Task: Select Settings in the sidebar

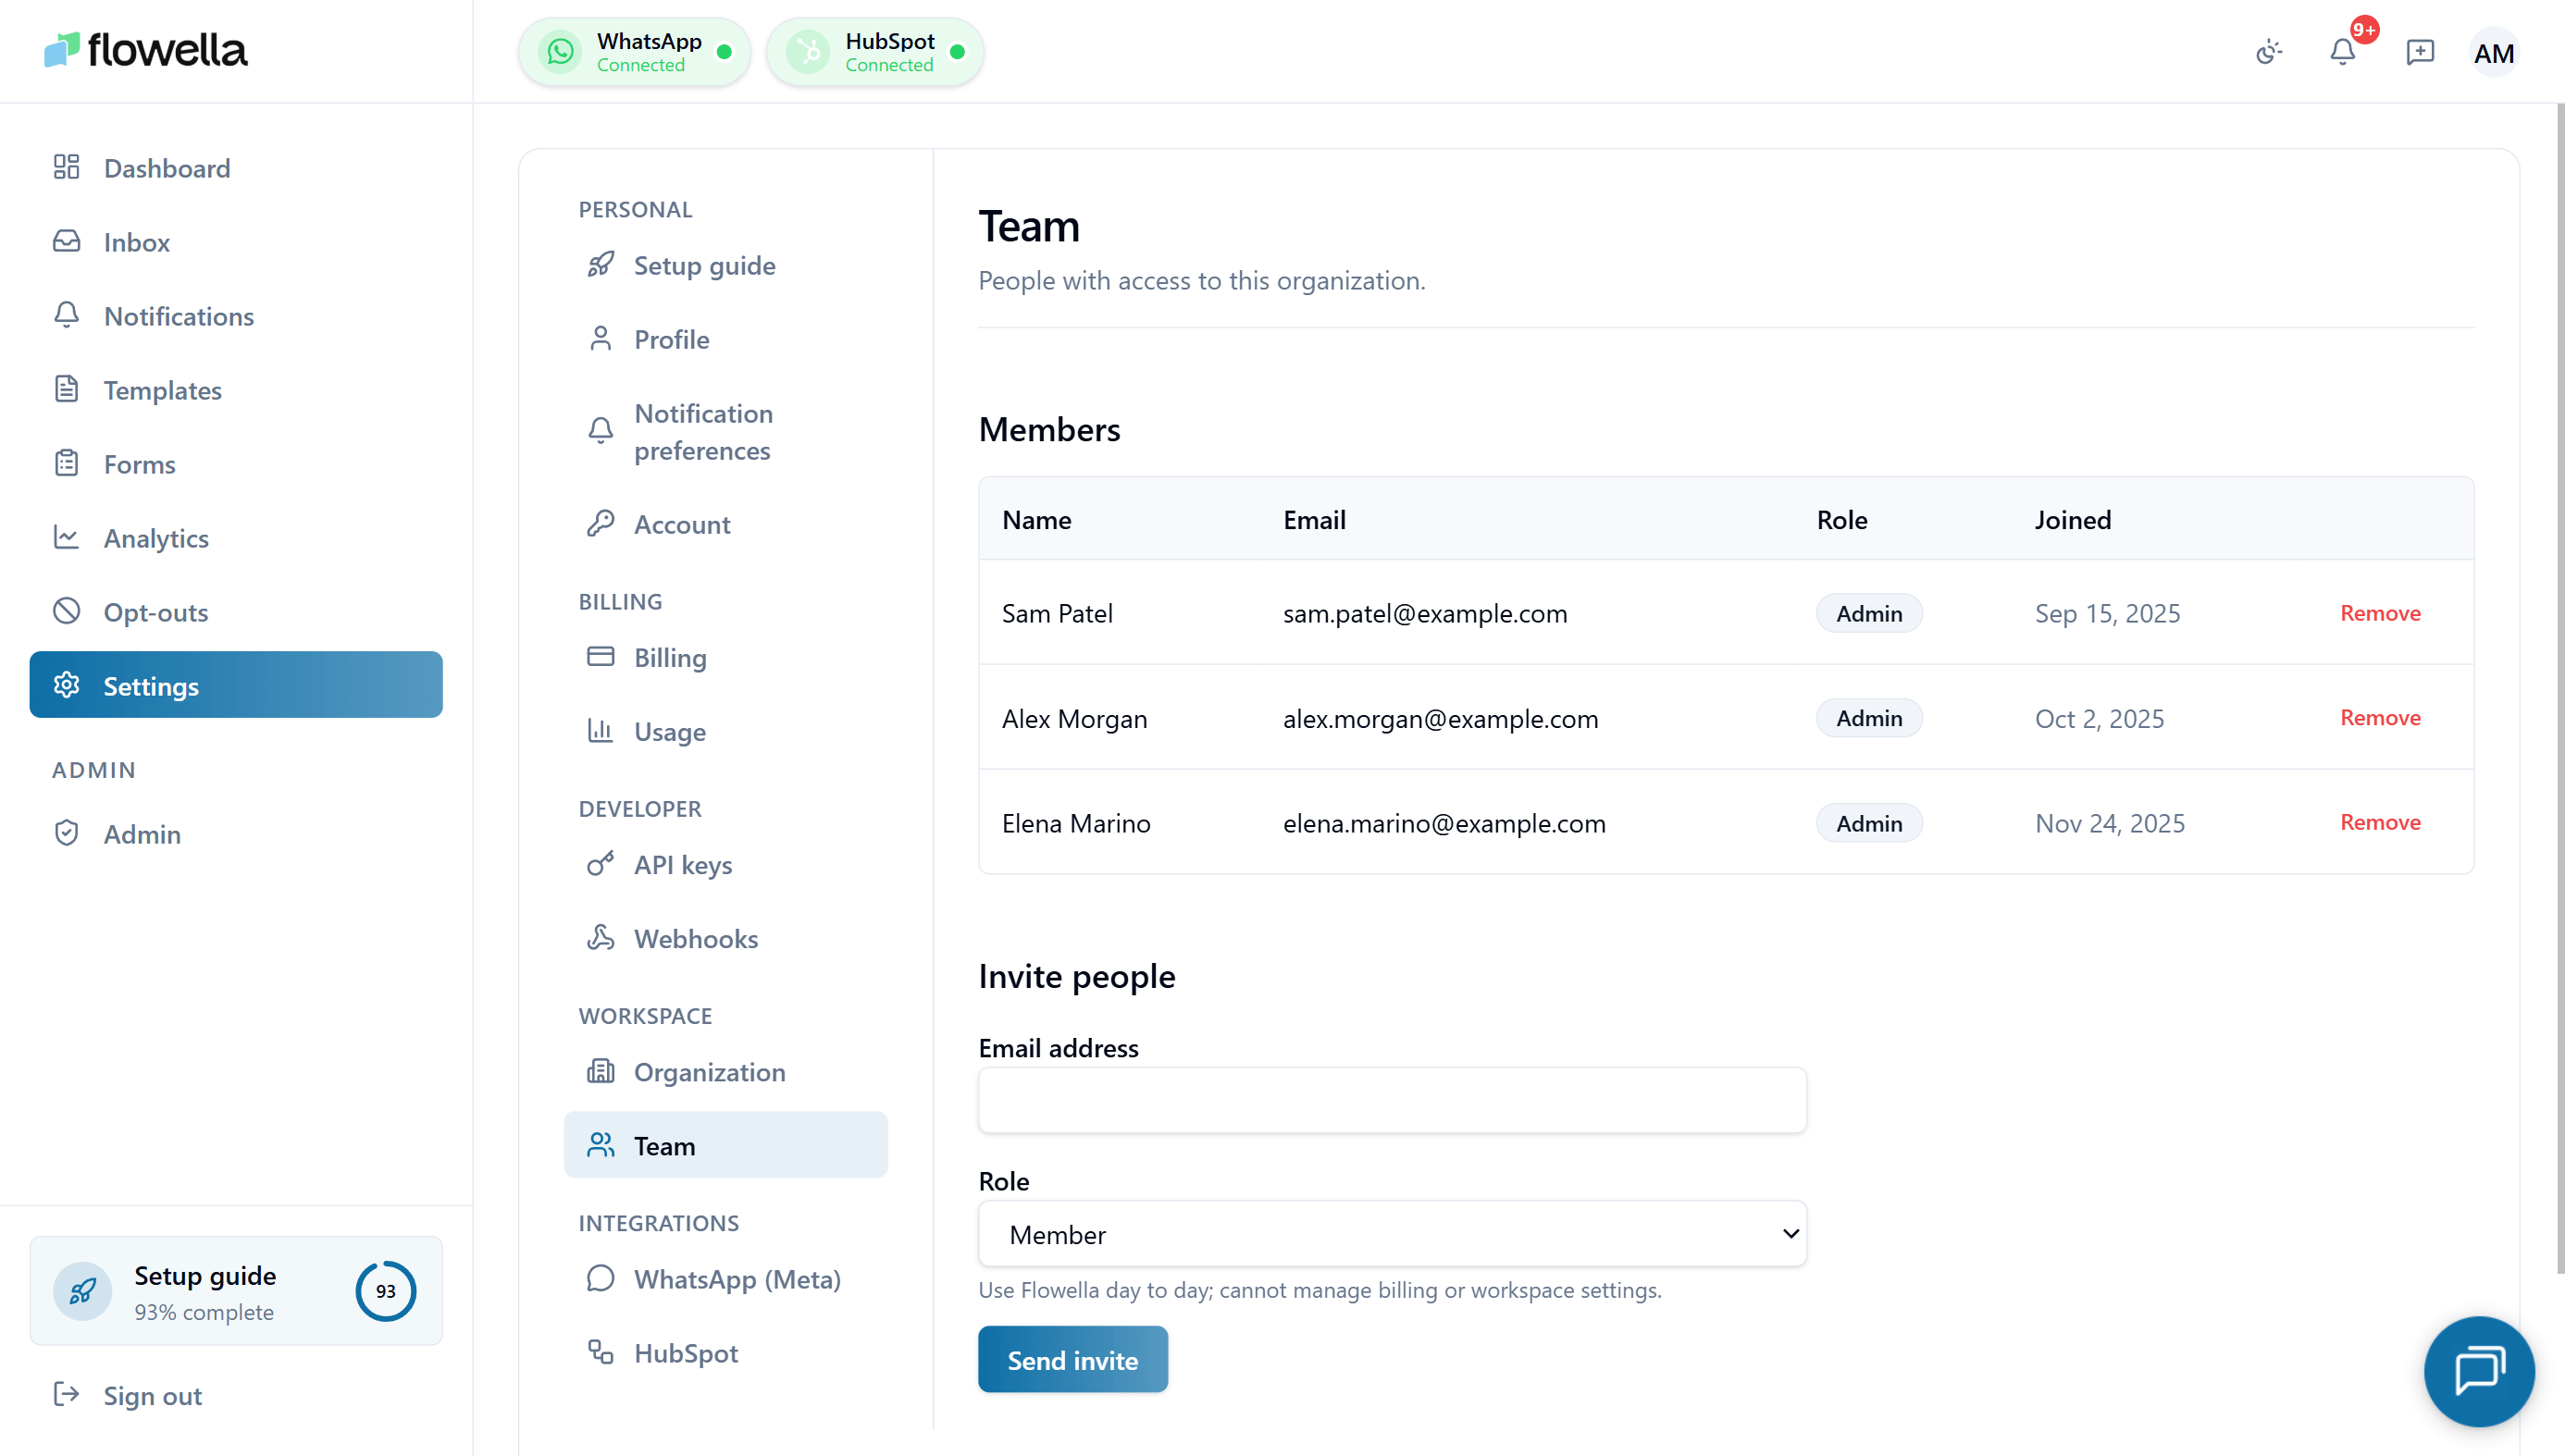Action: (236, 685)
